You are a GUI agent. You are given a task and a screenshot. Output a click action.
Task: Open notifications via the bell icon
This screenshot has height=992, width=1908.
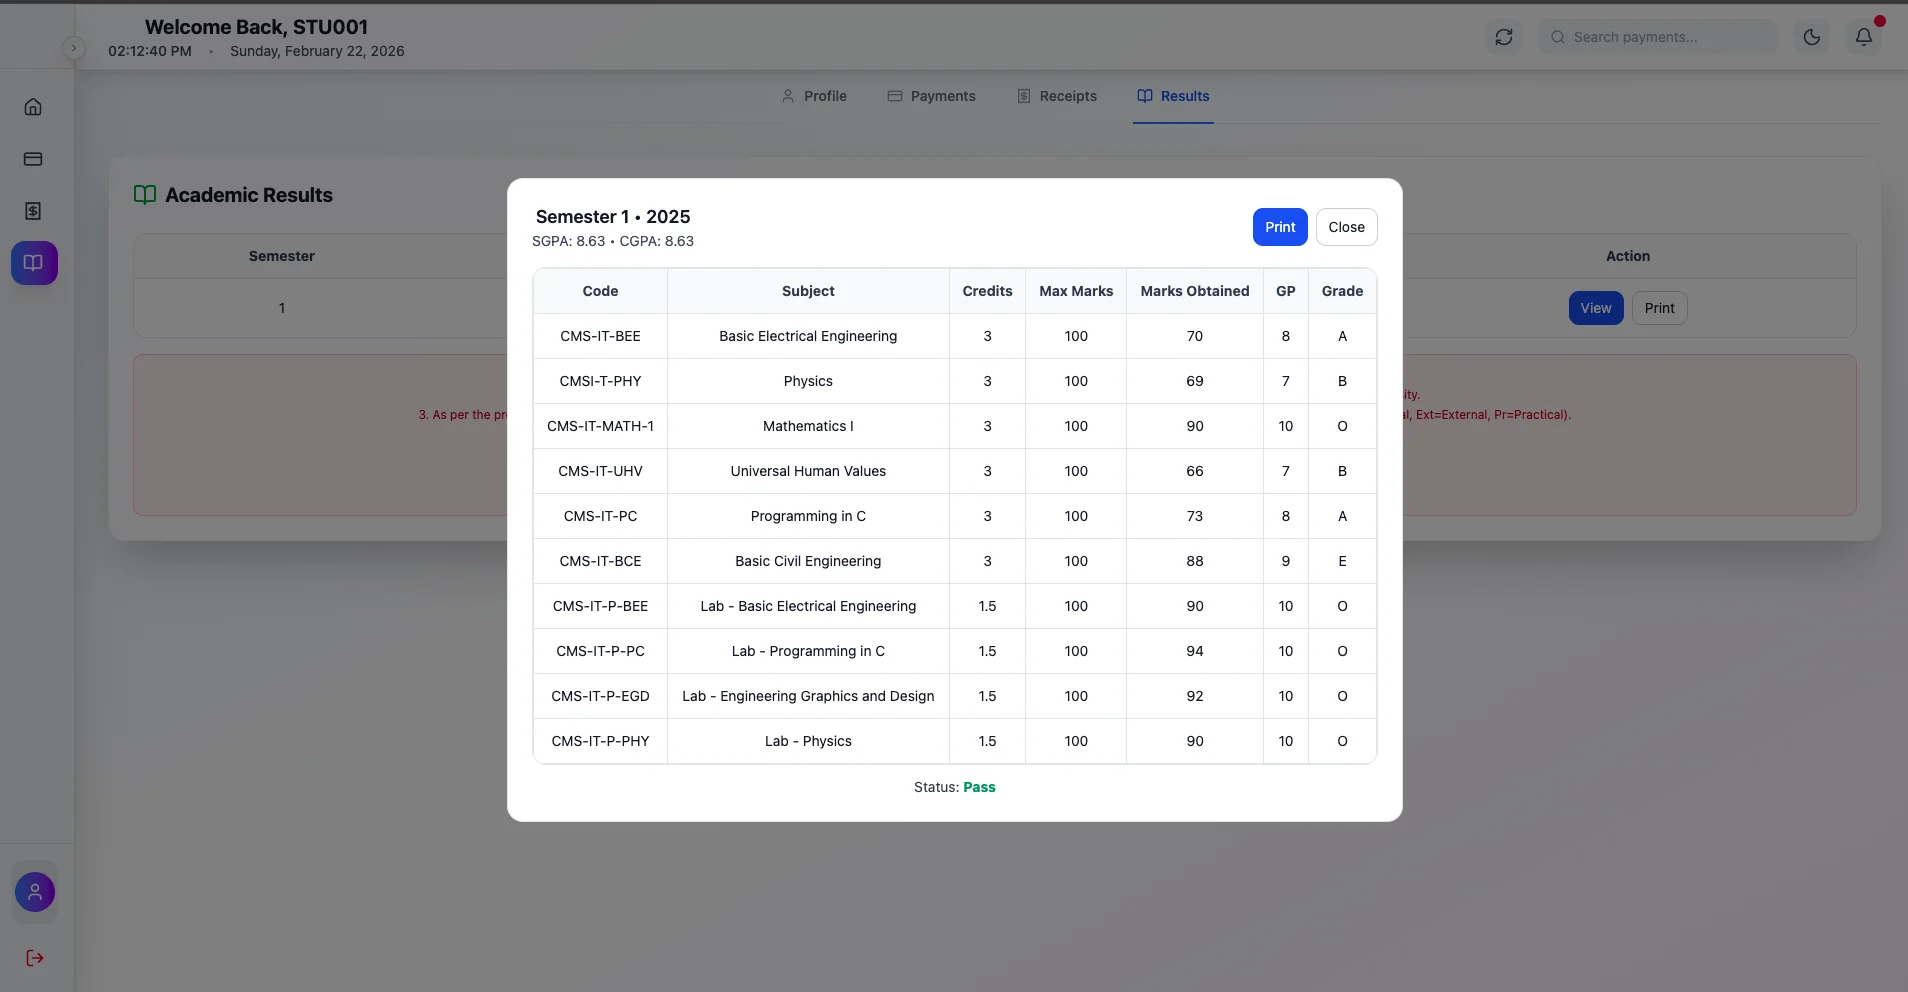coord(1864,37)
